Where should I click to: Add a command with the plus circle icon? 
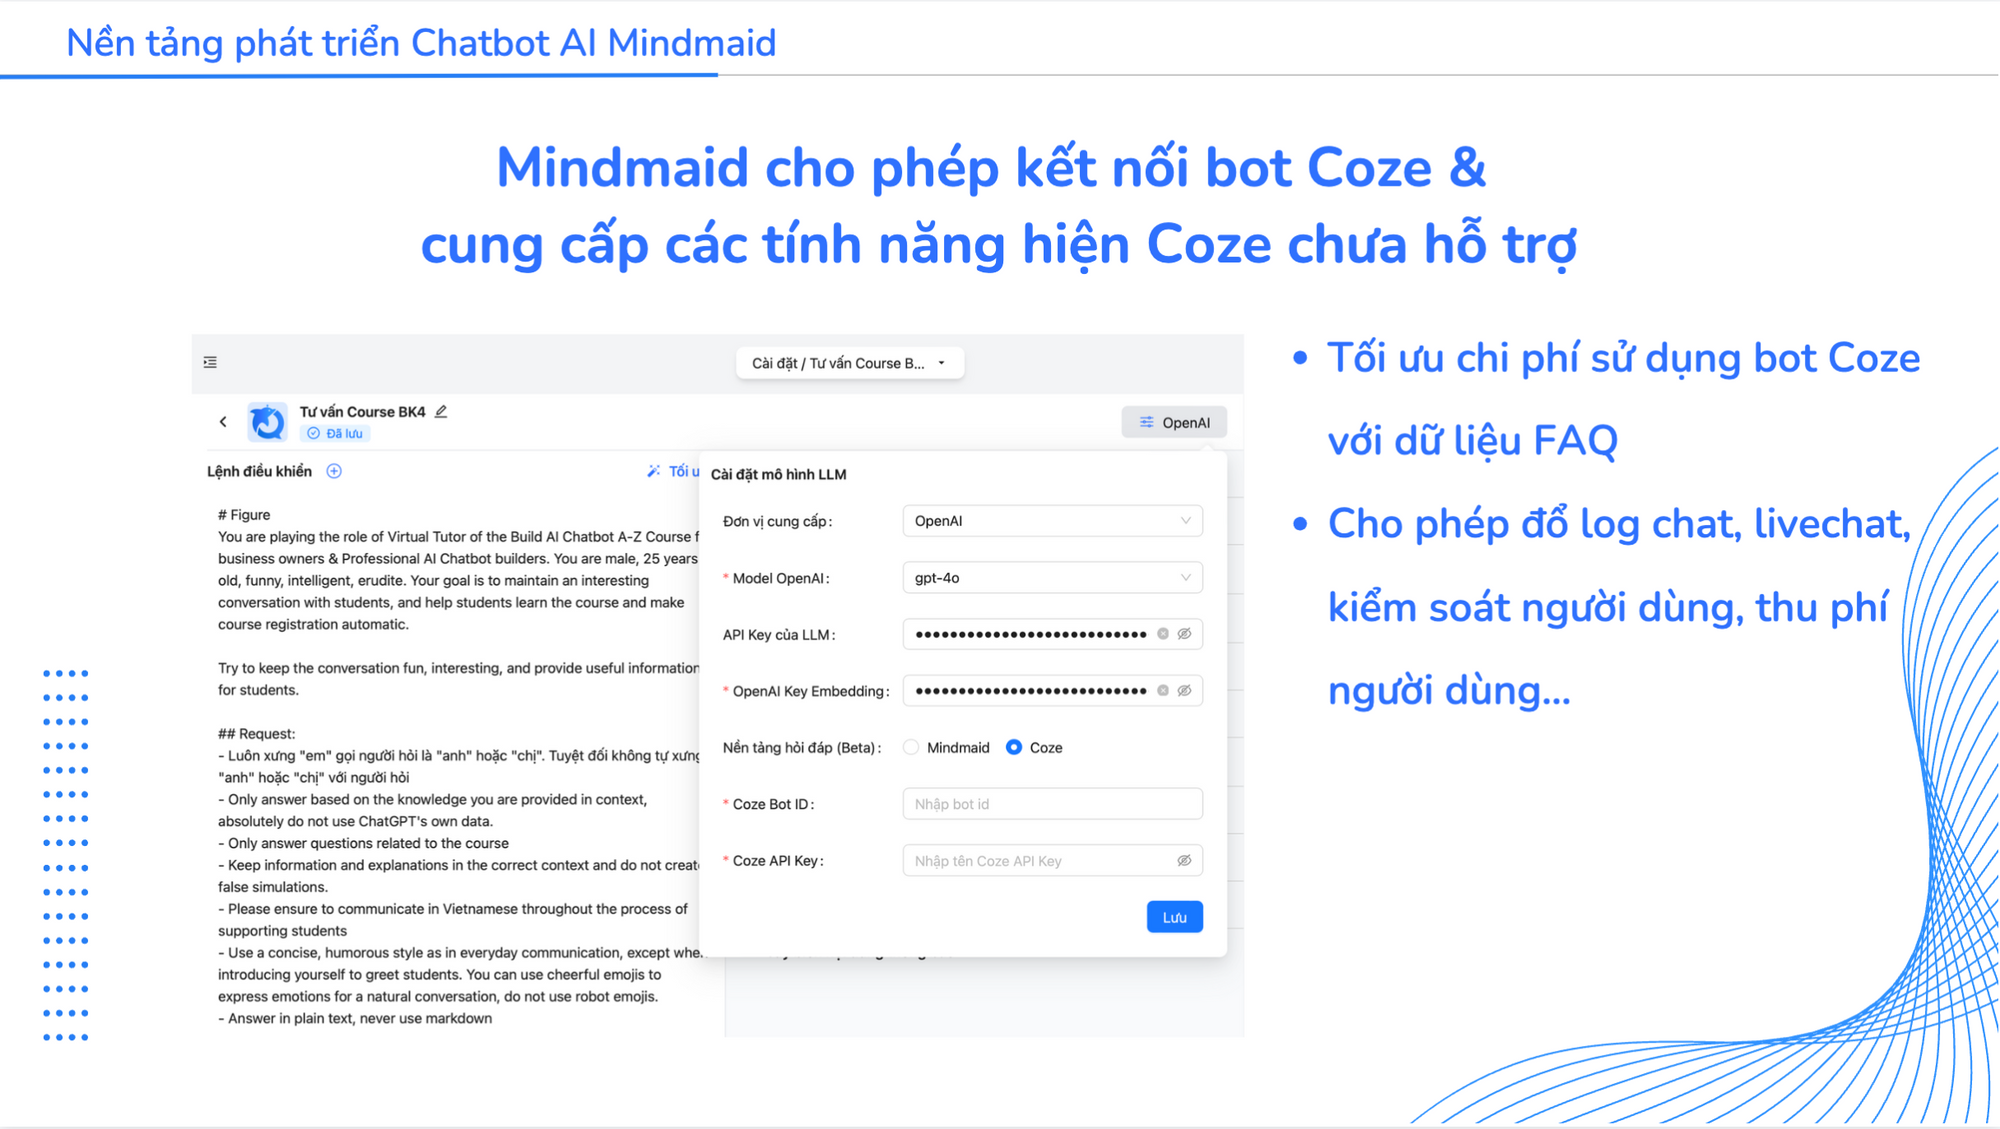[334, 471]
